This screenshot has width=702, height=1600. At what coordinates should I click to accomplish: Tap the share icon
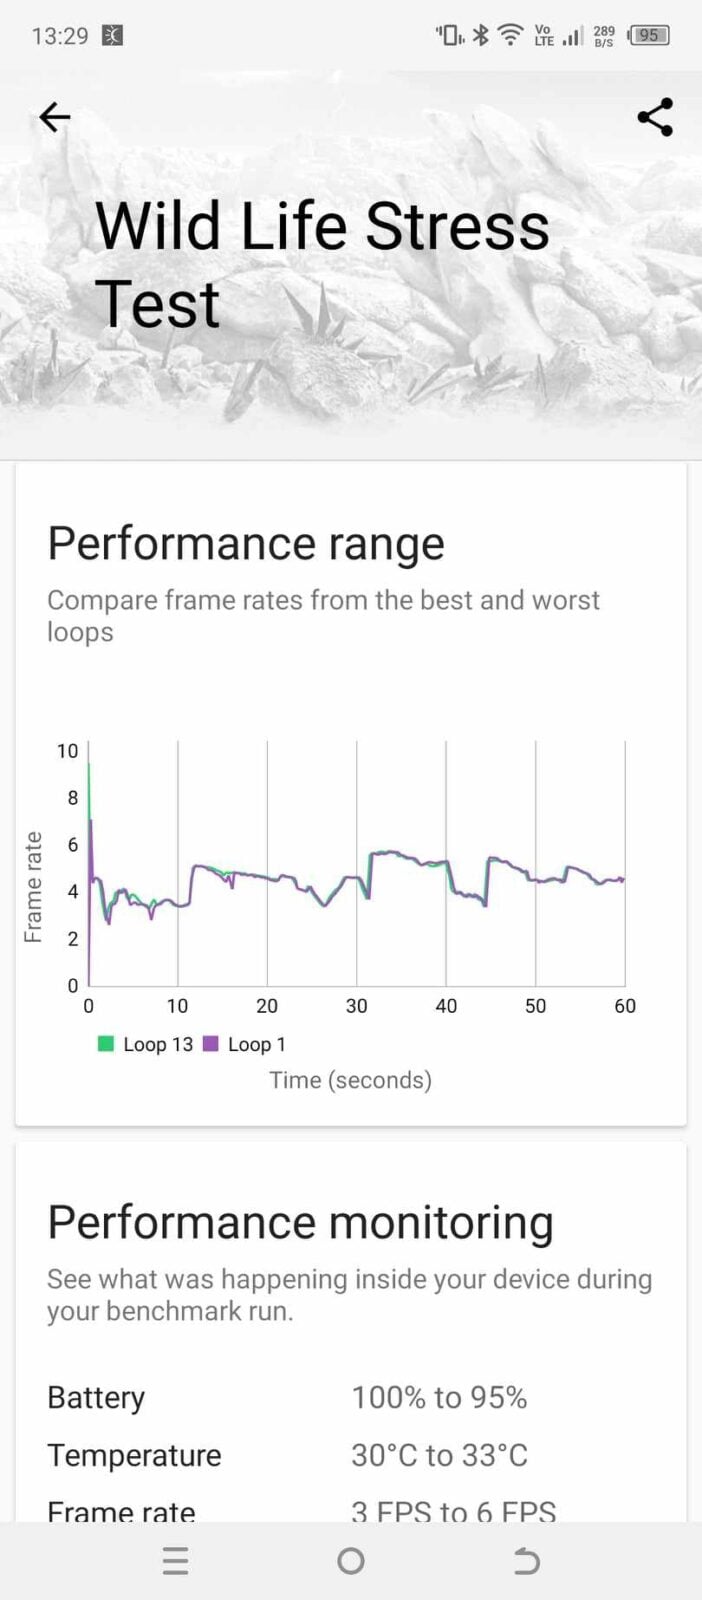[x=655, y=117]
